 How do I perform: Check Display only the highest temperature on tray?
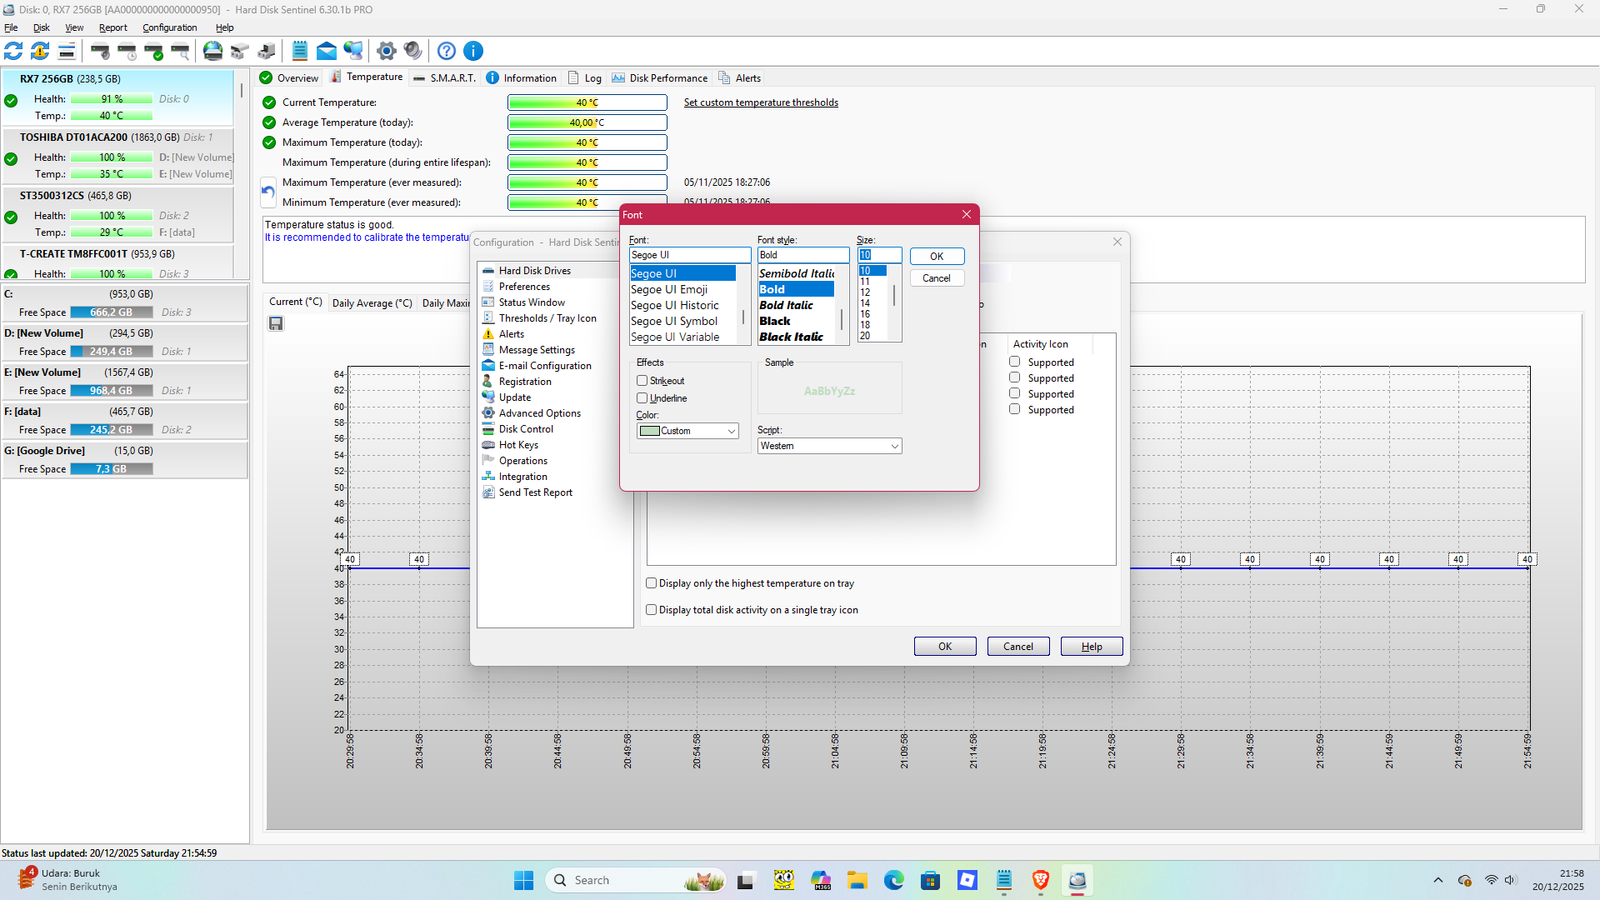point(652,583)
